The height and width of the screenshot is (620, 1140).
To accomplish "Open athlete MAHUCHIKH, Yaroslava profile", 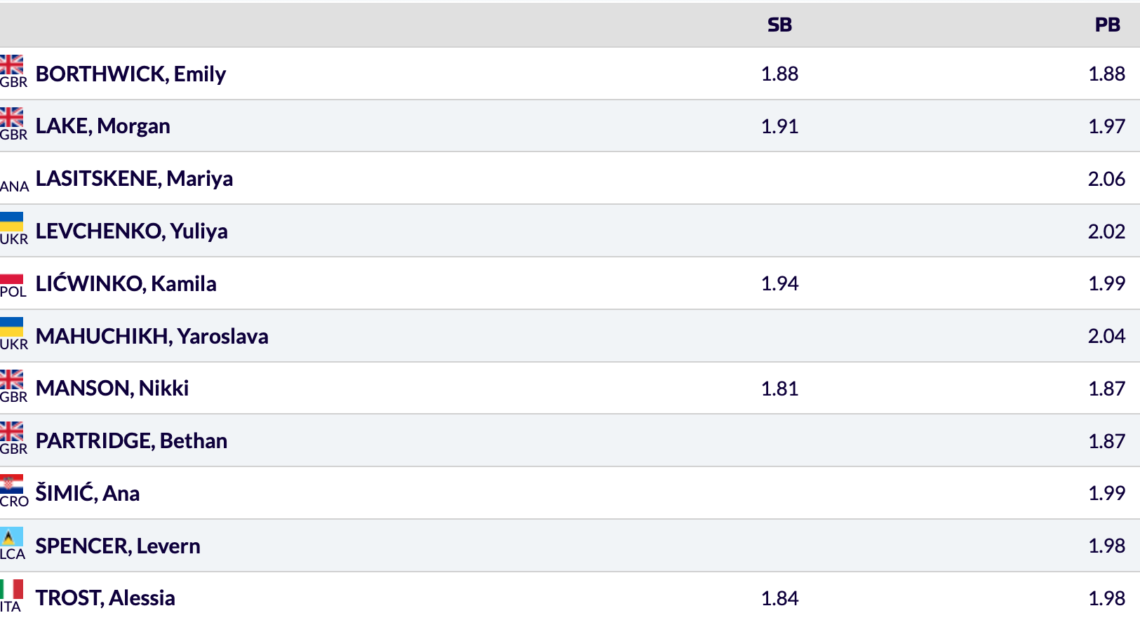I will (x=152, y=336).
